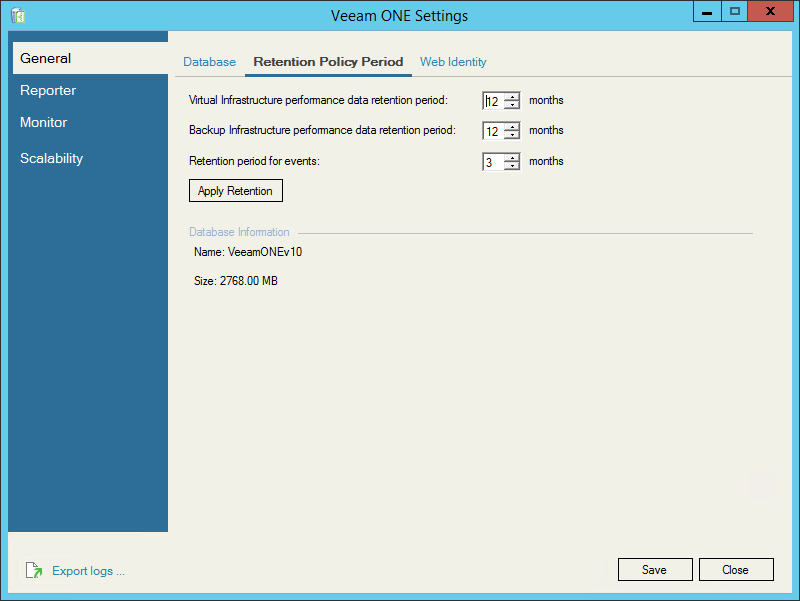Maximize the Veeam ONE Settings window
This screenshot has width=800, height=601.
[x=735, y=11]
